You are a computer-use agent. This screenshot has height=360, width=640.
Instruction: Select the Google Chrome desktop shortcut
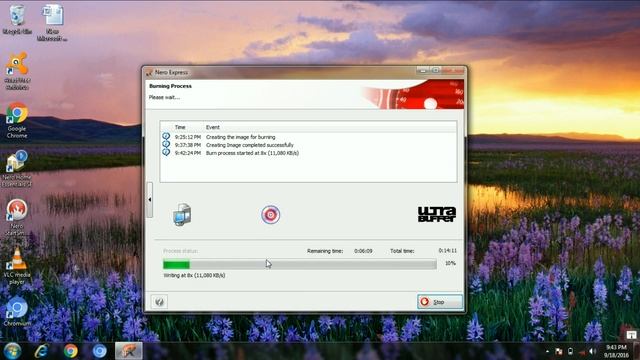[17, 121]
